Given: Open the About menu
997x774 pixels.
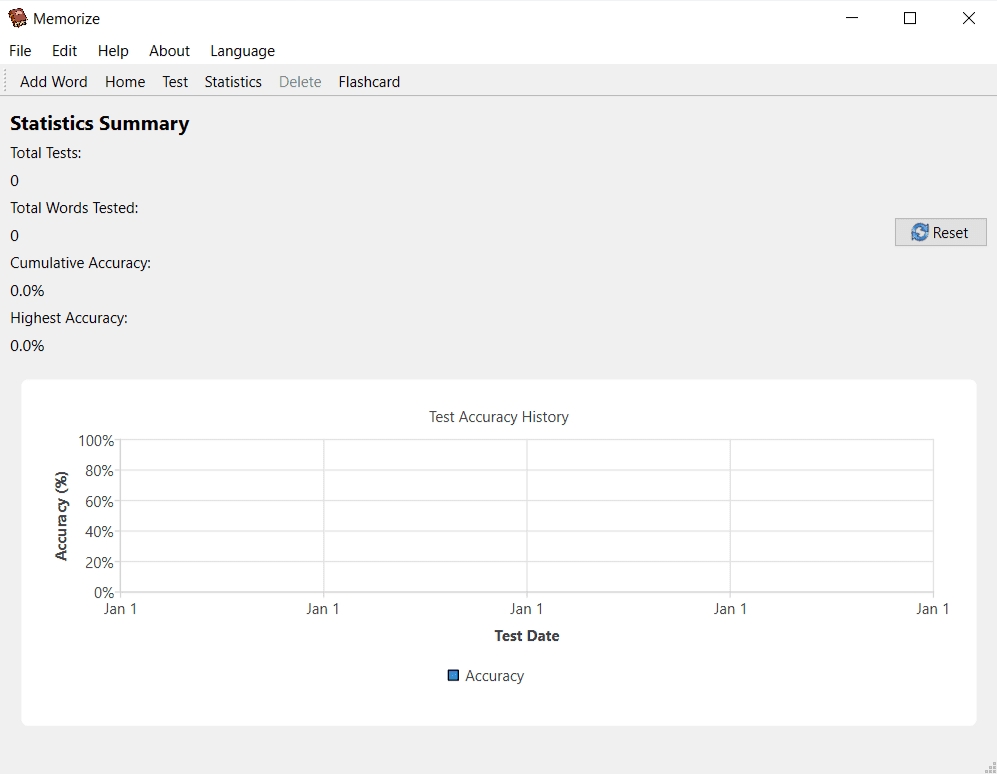Looking at the screenshot, I should [x=169, y=51].
